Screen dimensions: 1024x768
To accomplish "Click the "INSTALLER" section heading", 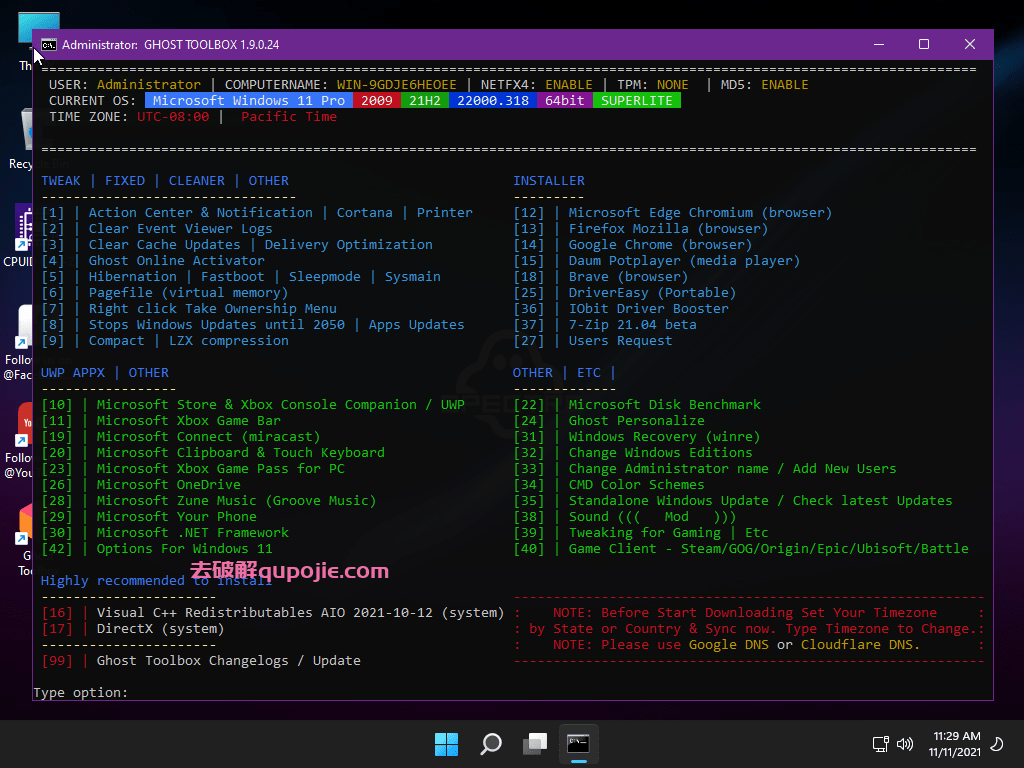I will [x=549, y=181].
